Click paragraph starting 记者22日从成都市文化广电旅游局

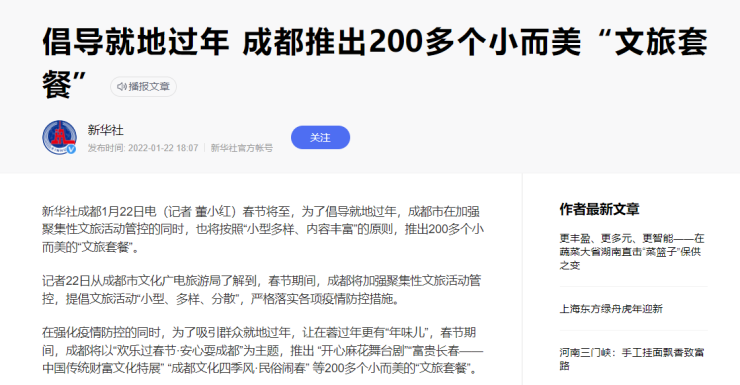pos(261,290)
